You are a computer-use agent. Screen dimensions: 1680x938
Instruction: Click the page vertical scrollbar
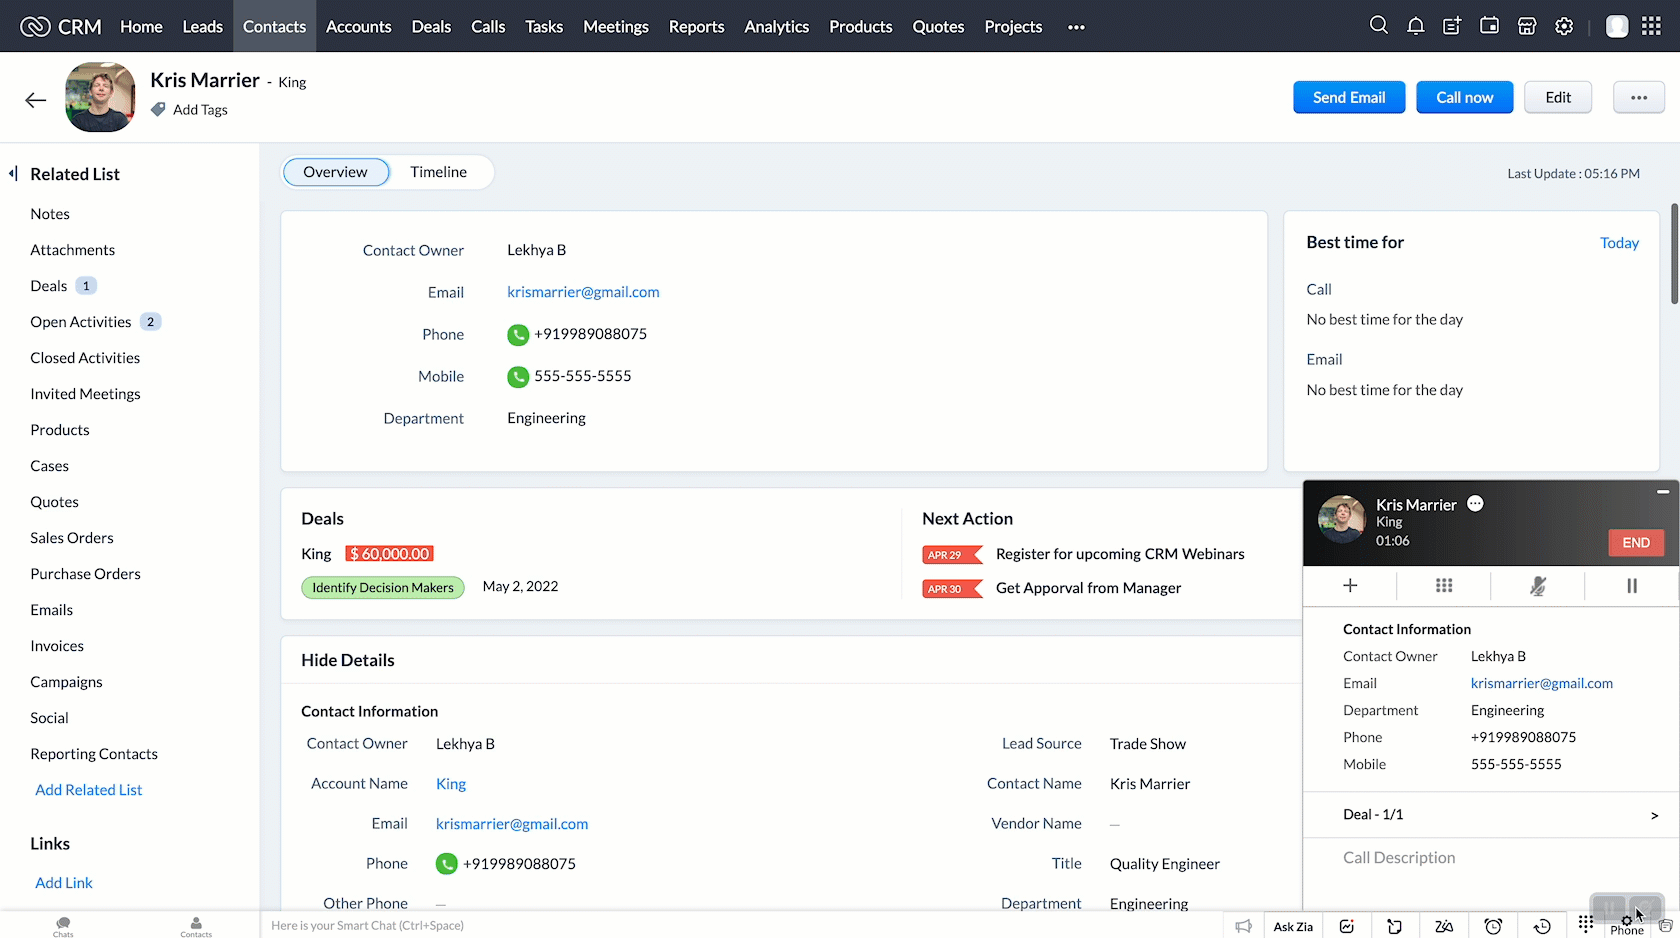pos(1675,255)
